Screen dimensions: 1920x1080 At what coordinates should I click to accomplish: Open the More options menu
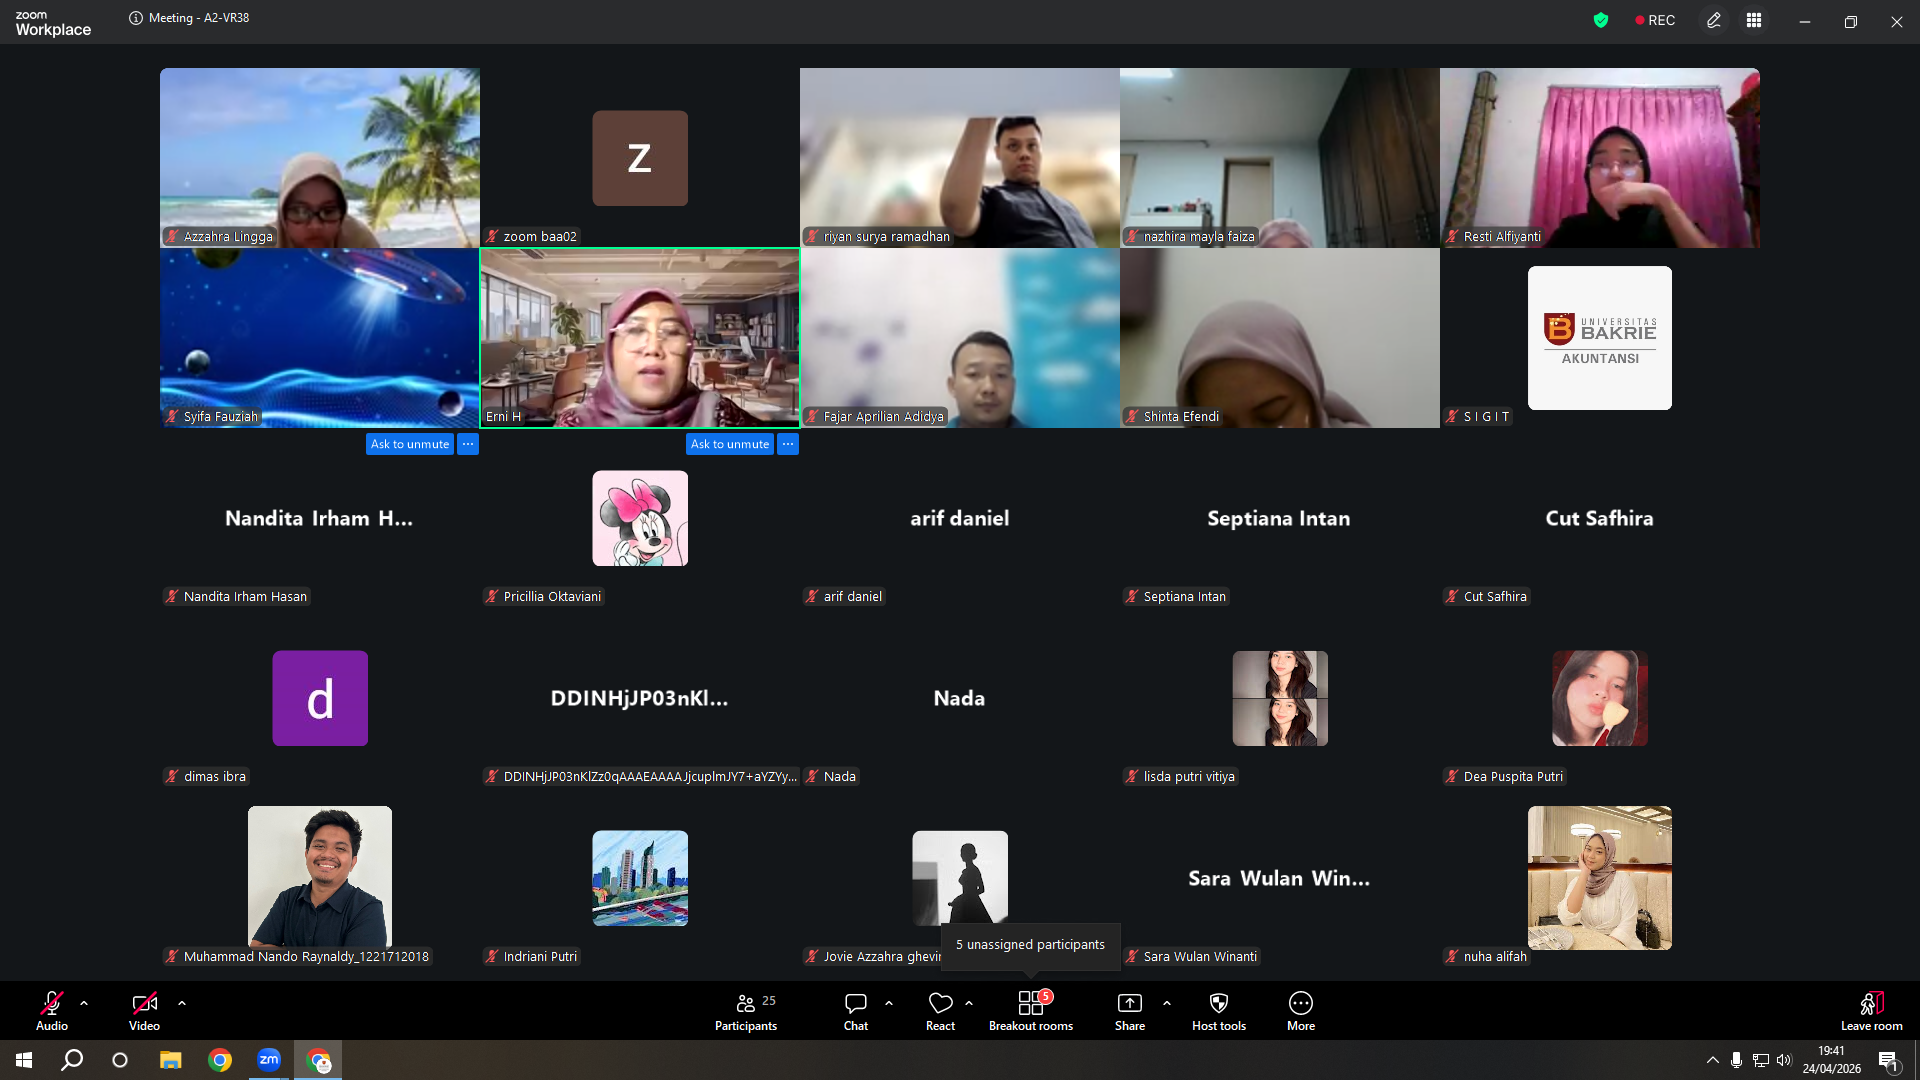(x=1301, y=1010)
